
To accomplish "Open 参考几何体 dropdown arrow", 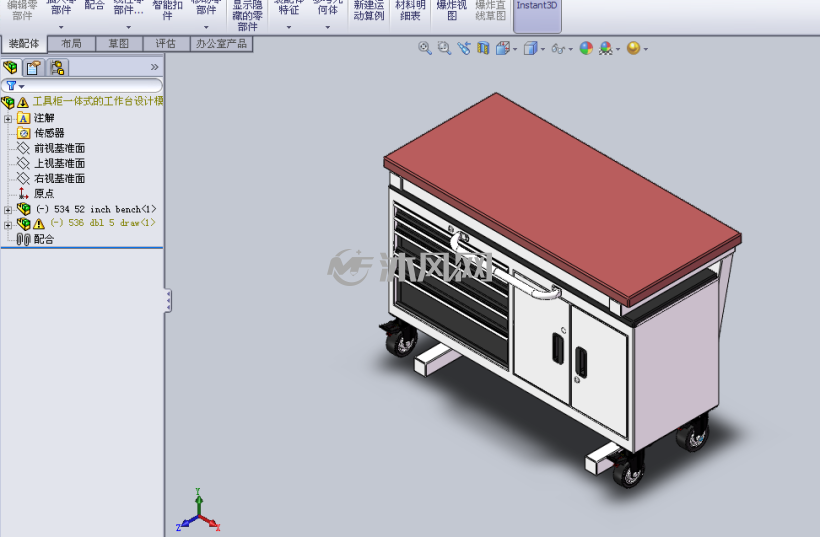I will tap(327, 27).
